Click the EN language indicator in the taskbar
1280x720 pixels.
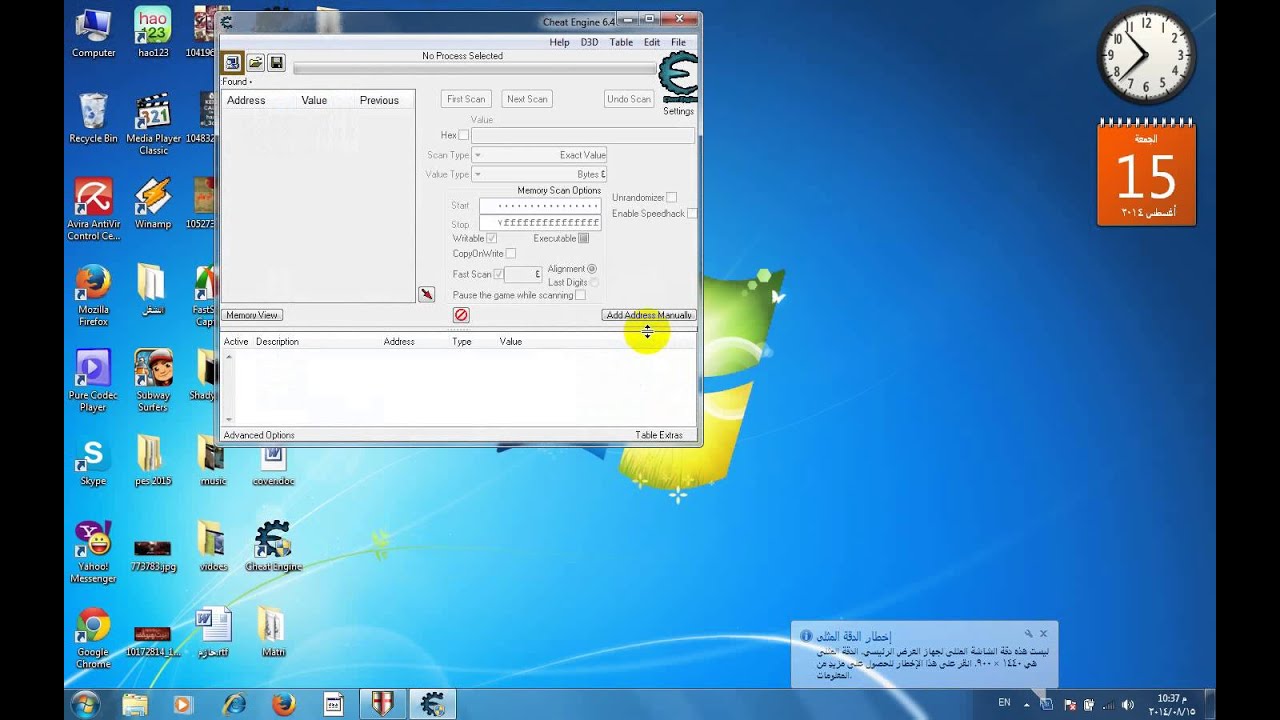(x=1004, y=703)
